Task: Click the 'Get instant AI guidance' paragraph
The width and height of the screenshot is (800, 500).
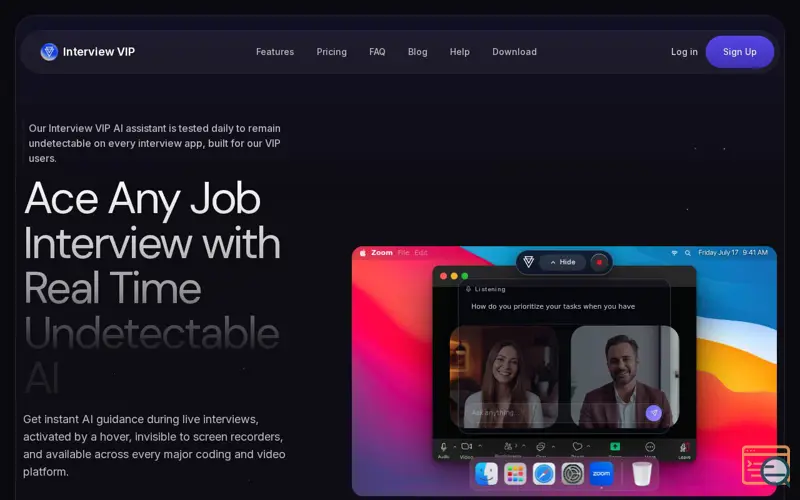Action: [x=154, y=445]
